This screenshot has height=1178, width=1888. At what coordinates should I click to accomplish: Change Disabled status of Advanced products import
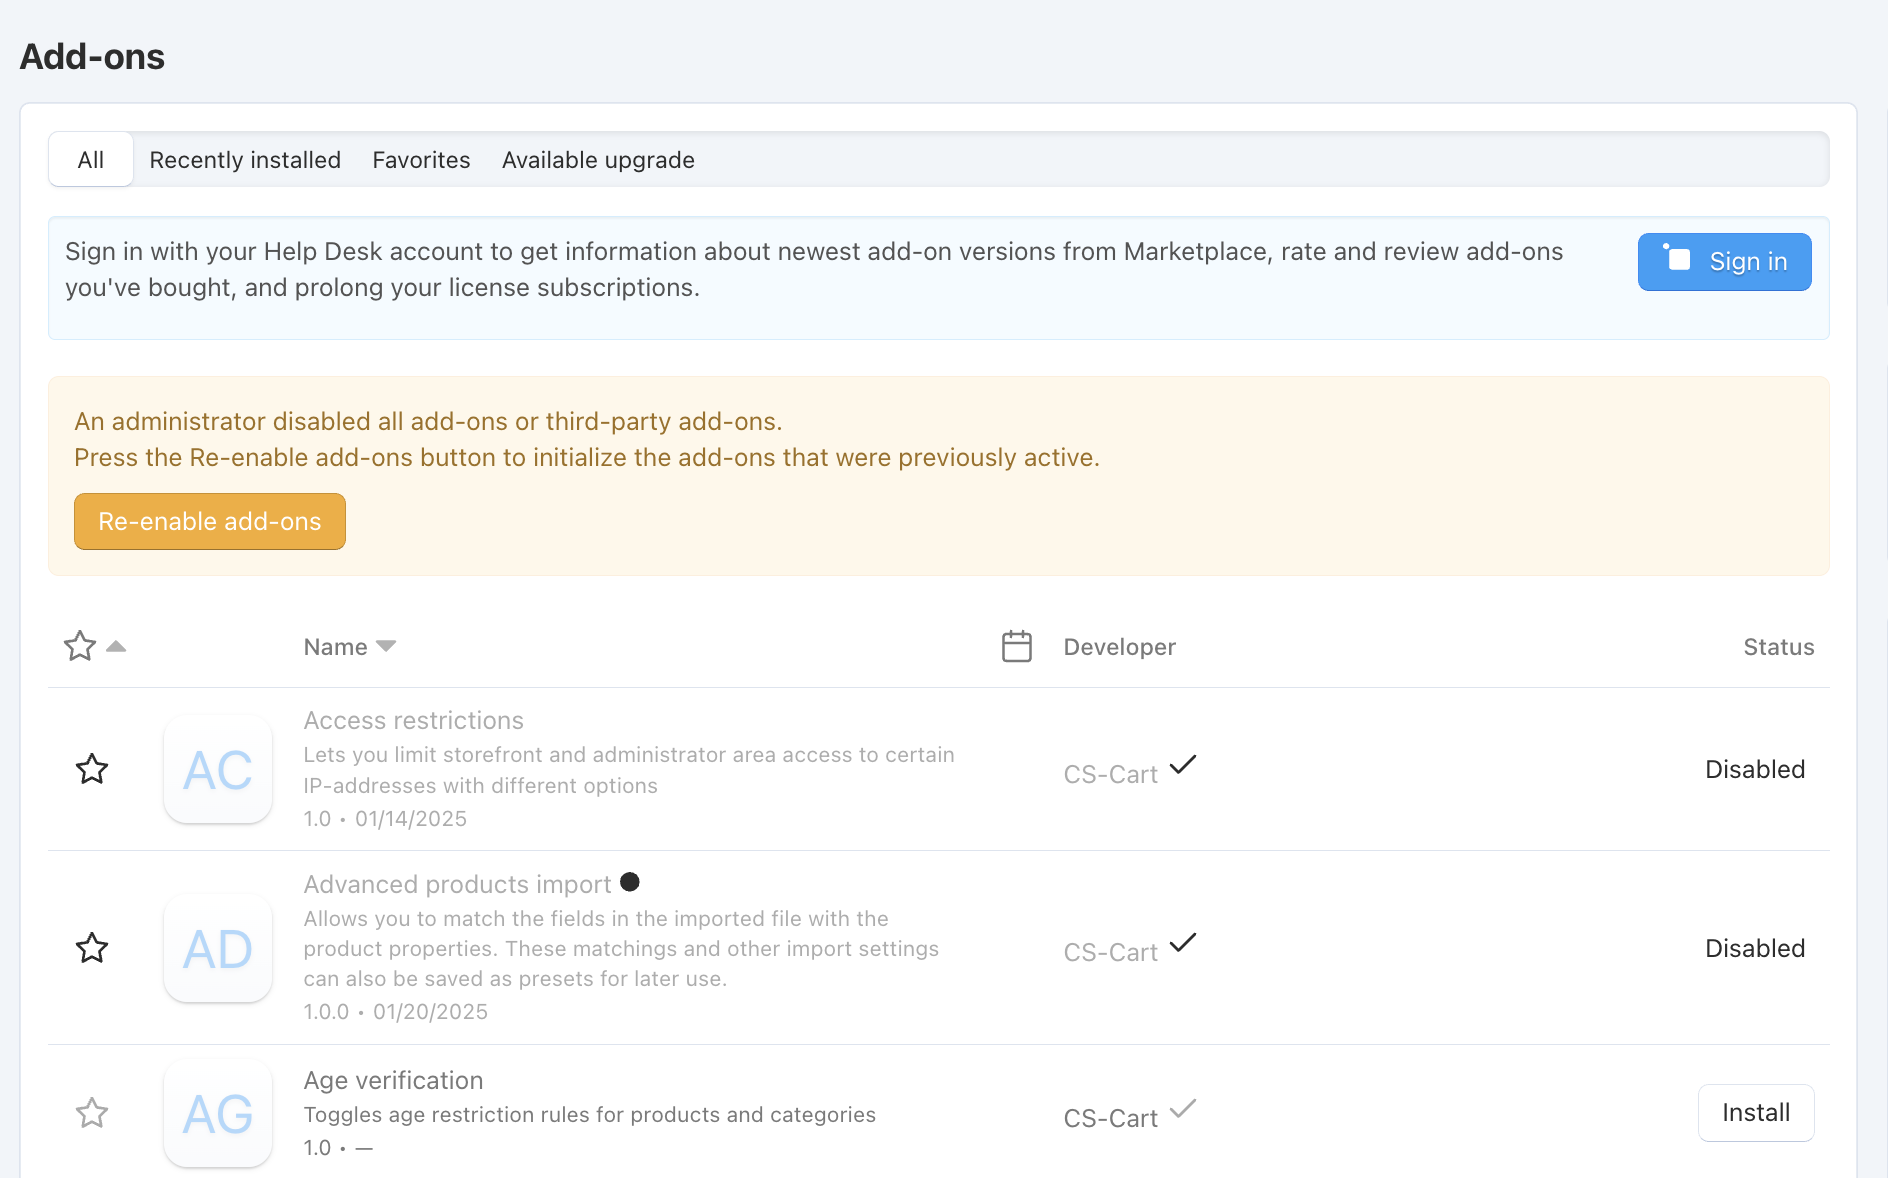tap(1755, 948)
